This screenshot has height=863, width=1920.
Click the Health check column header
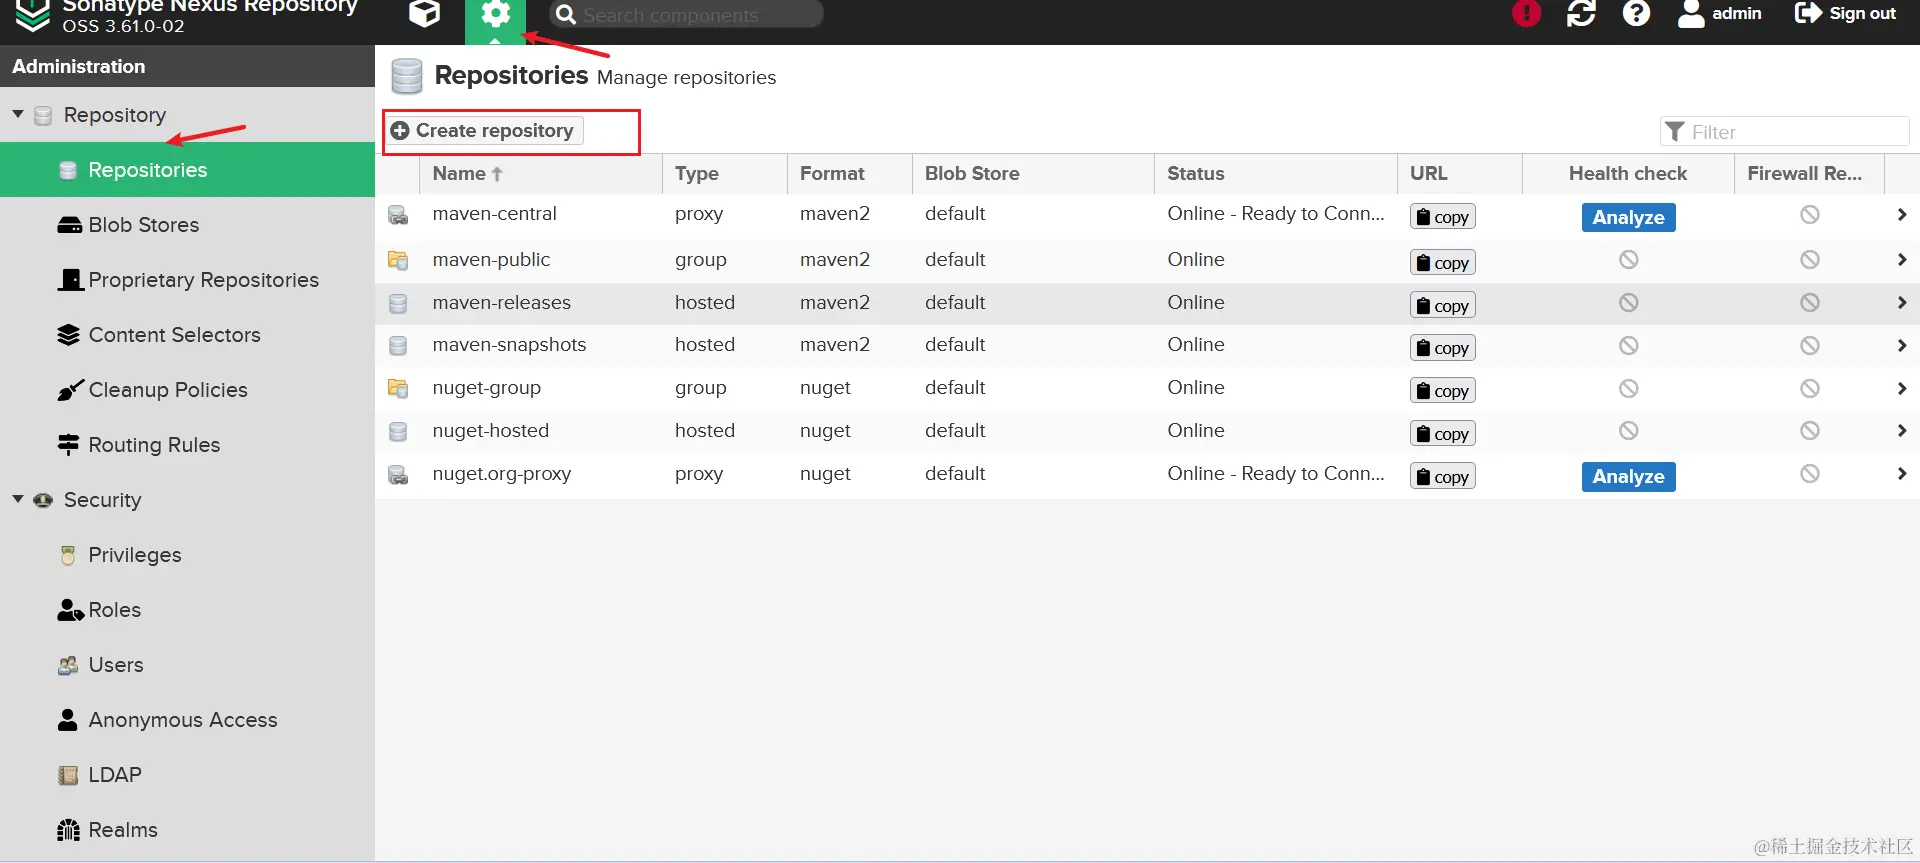(1628, 173)
